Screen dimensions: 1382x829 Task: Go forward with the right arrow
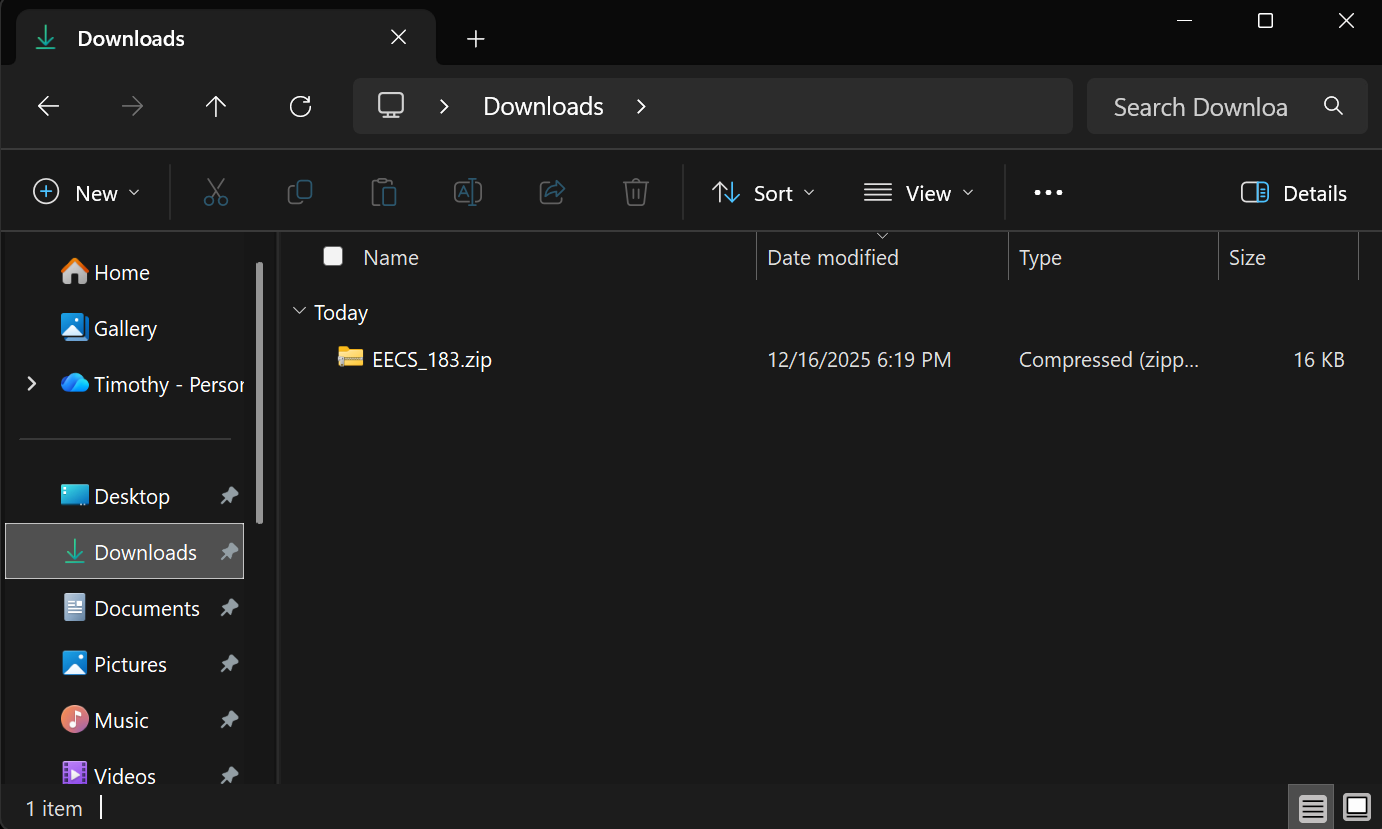[x=132, y=106]
